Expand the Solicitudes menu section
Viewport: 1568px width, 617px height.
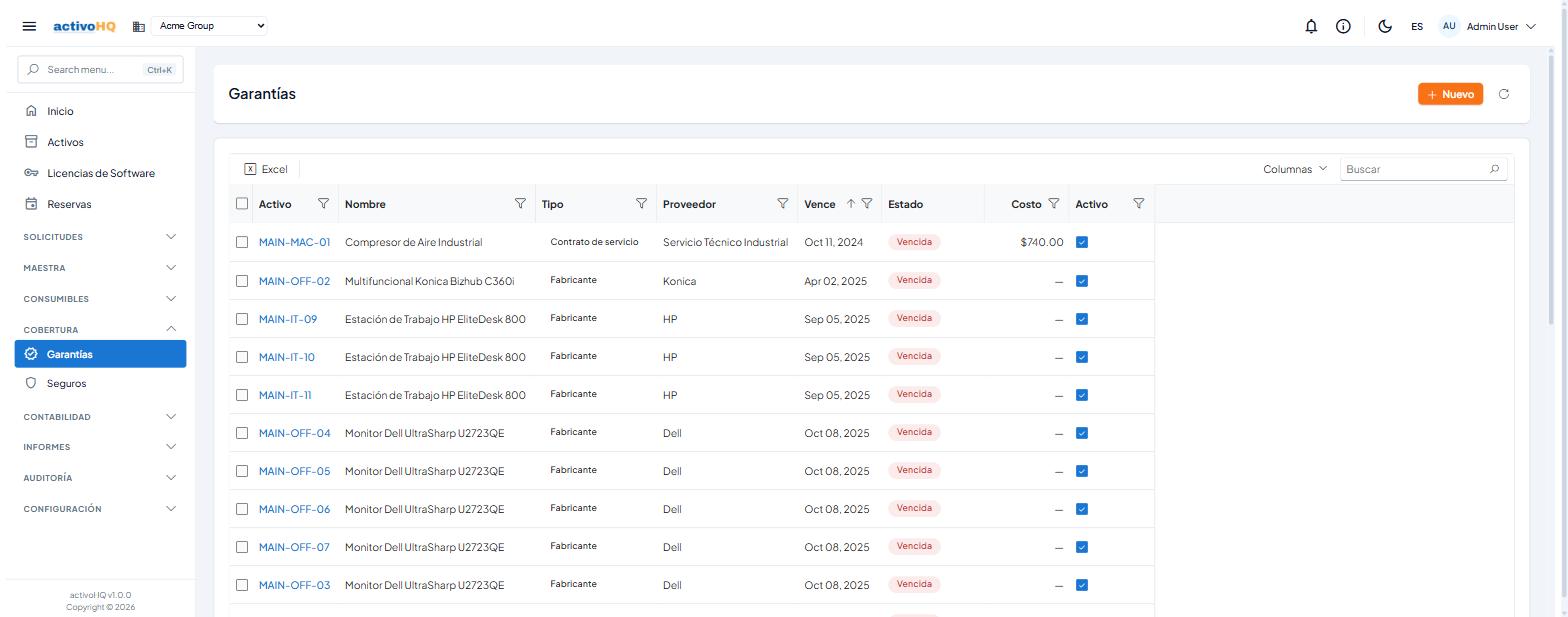100,237
